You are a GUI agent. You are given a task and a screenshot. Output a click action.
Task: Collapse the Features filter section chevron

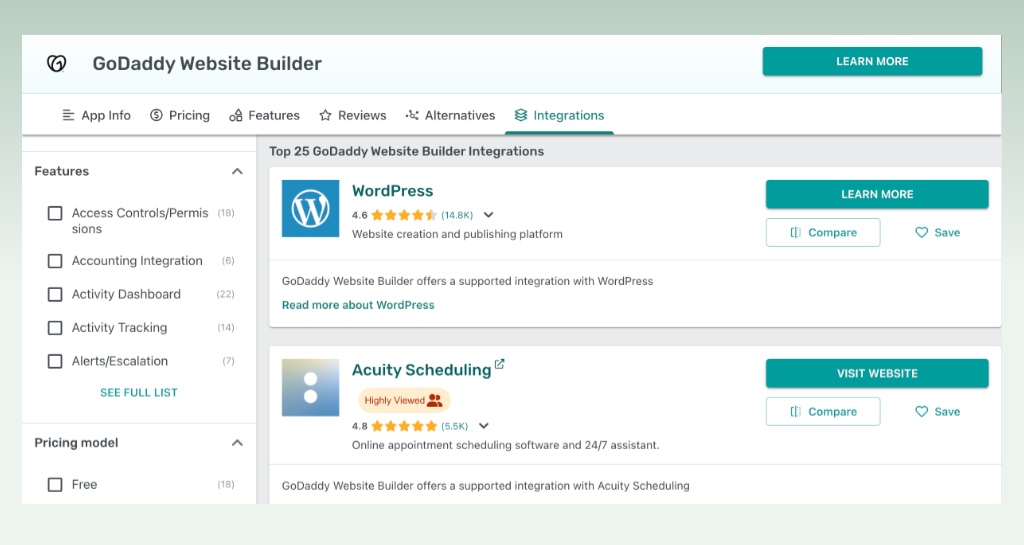[237, 172]
